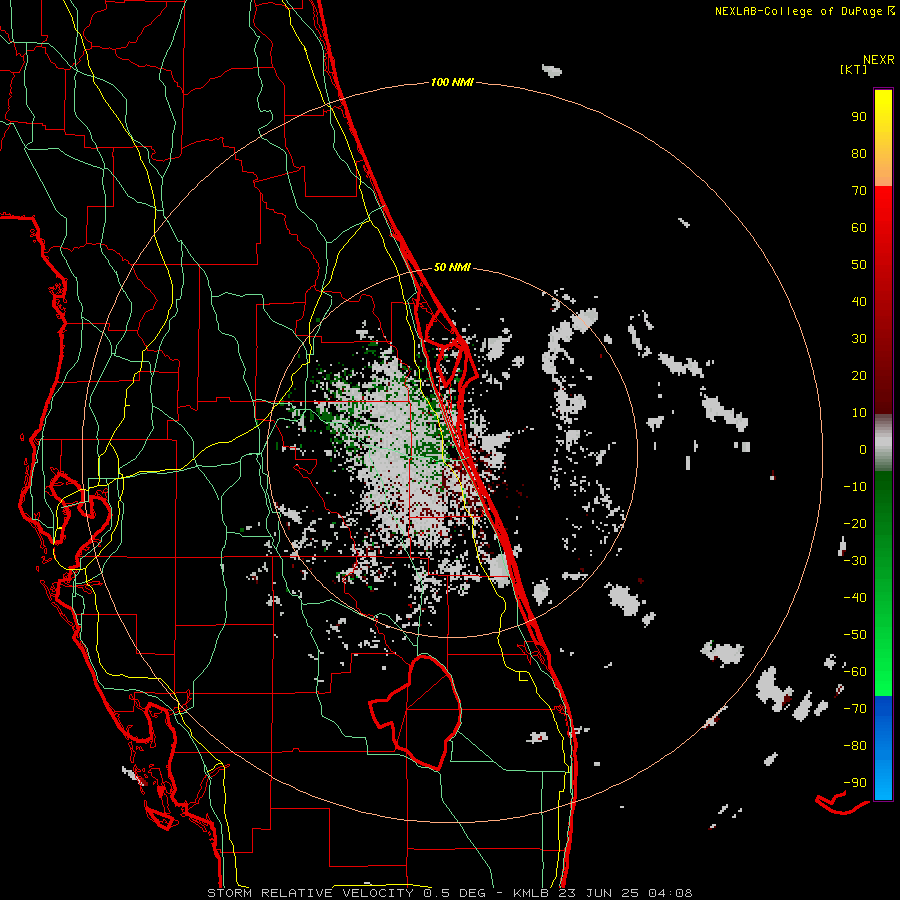
Task: Click the 80 value on the velocity scale
Action: [859, 154]
